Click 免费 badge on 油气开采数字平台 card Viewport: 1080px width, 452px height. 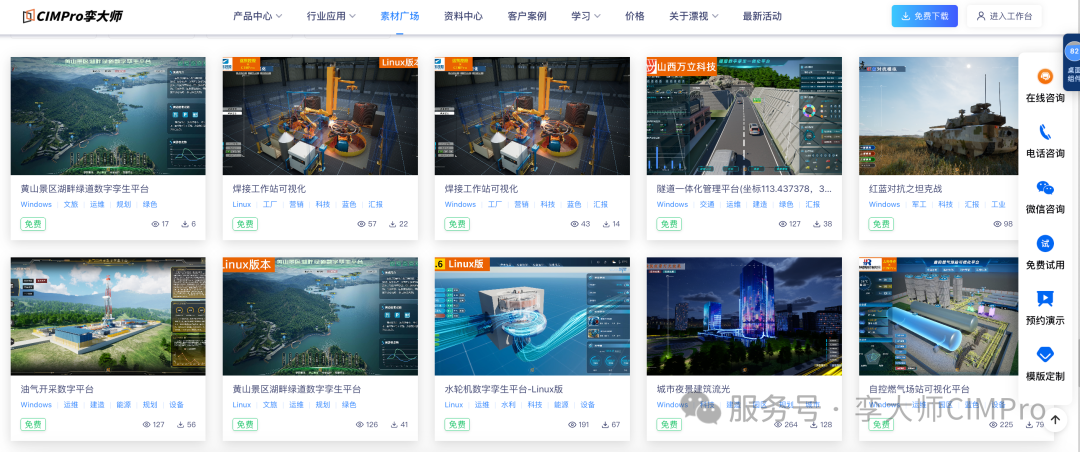[x=33, y=424]
